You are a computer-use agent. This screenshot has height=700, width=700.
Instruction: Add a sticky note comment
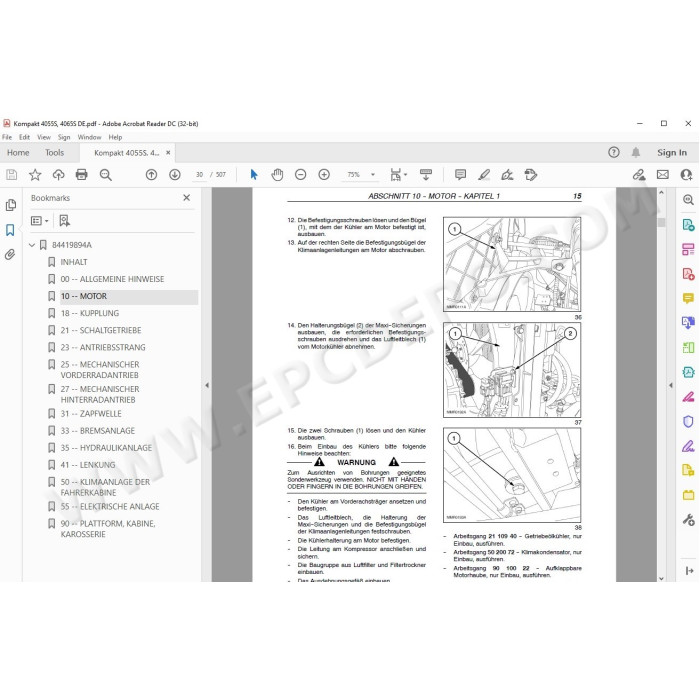pyautogui.click(x=460, y=175)
